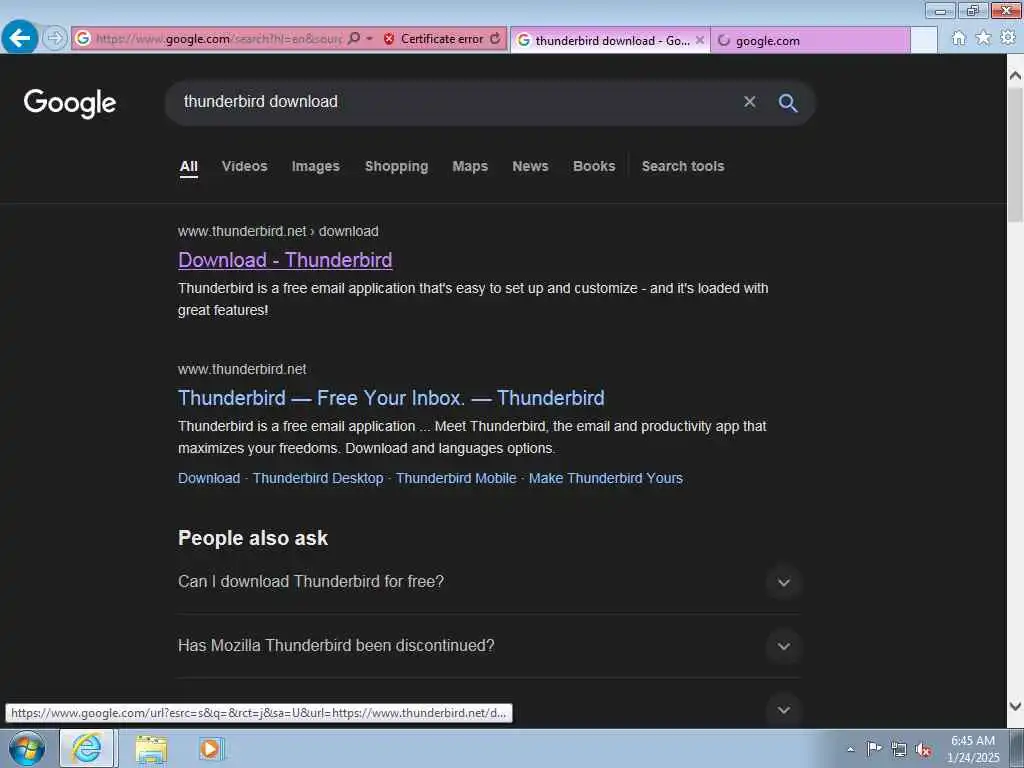
Task: Click the www.thunderbird.net site address text
Action: (242, 369)
